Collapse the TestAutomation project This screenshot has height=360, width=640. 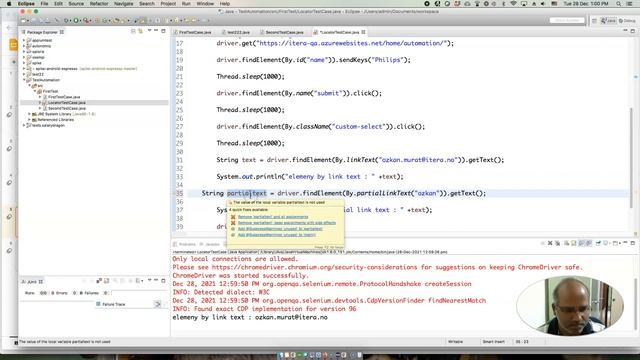tap(24, 80)
